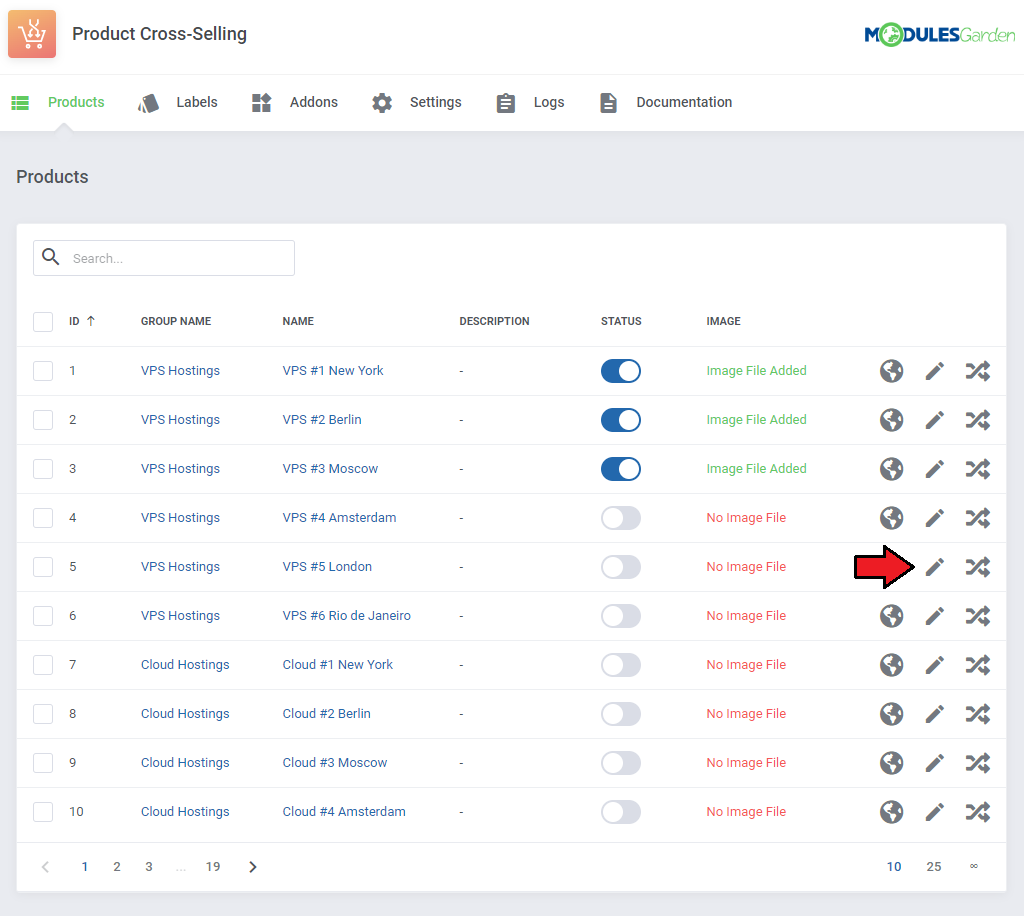This screenshot has width=1024, height=916.
Task: Open the VPS #5 London product link
Action: coord(327,567)
